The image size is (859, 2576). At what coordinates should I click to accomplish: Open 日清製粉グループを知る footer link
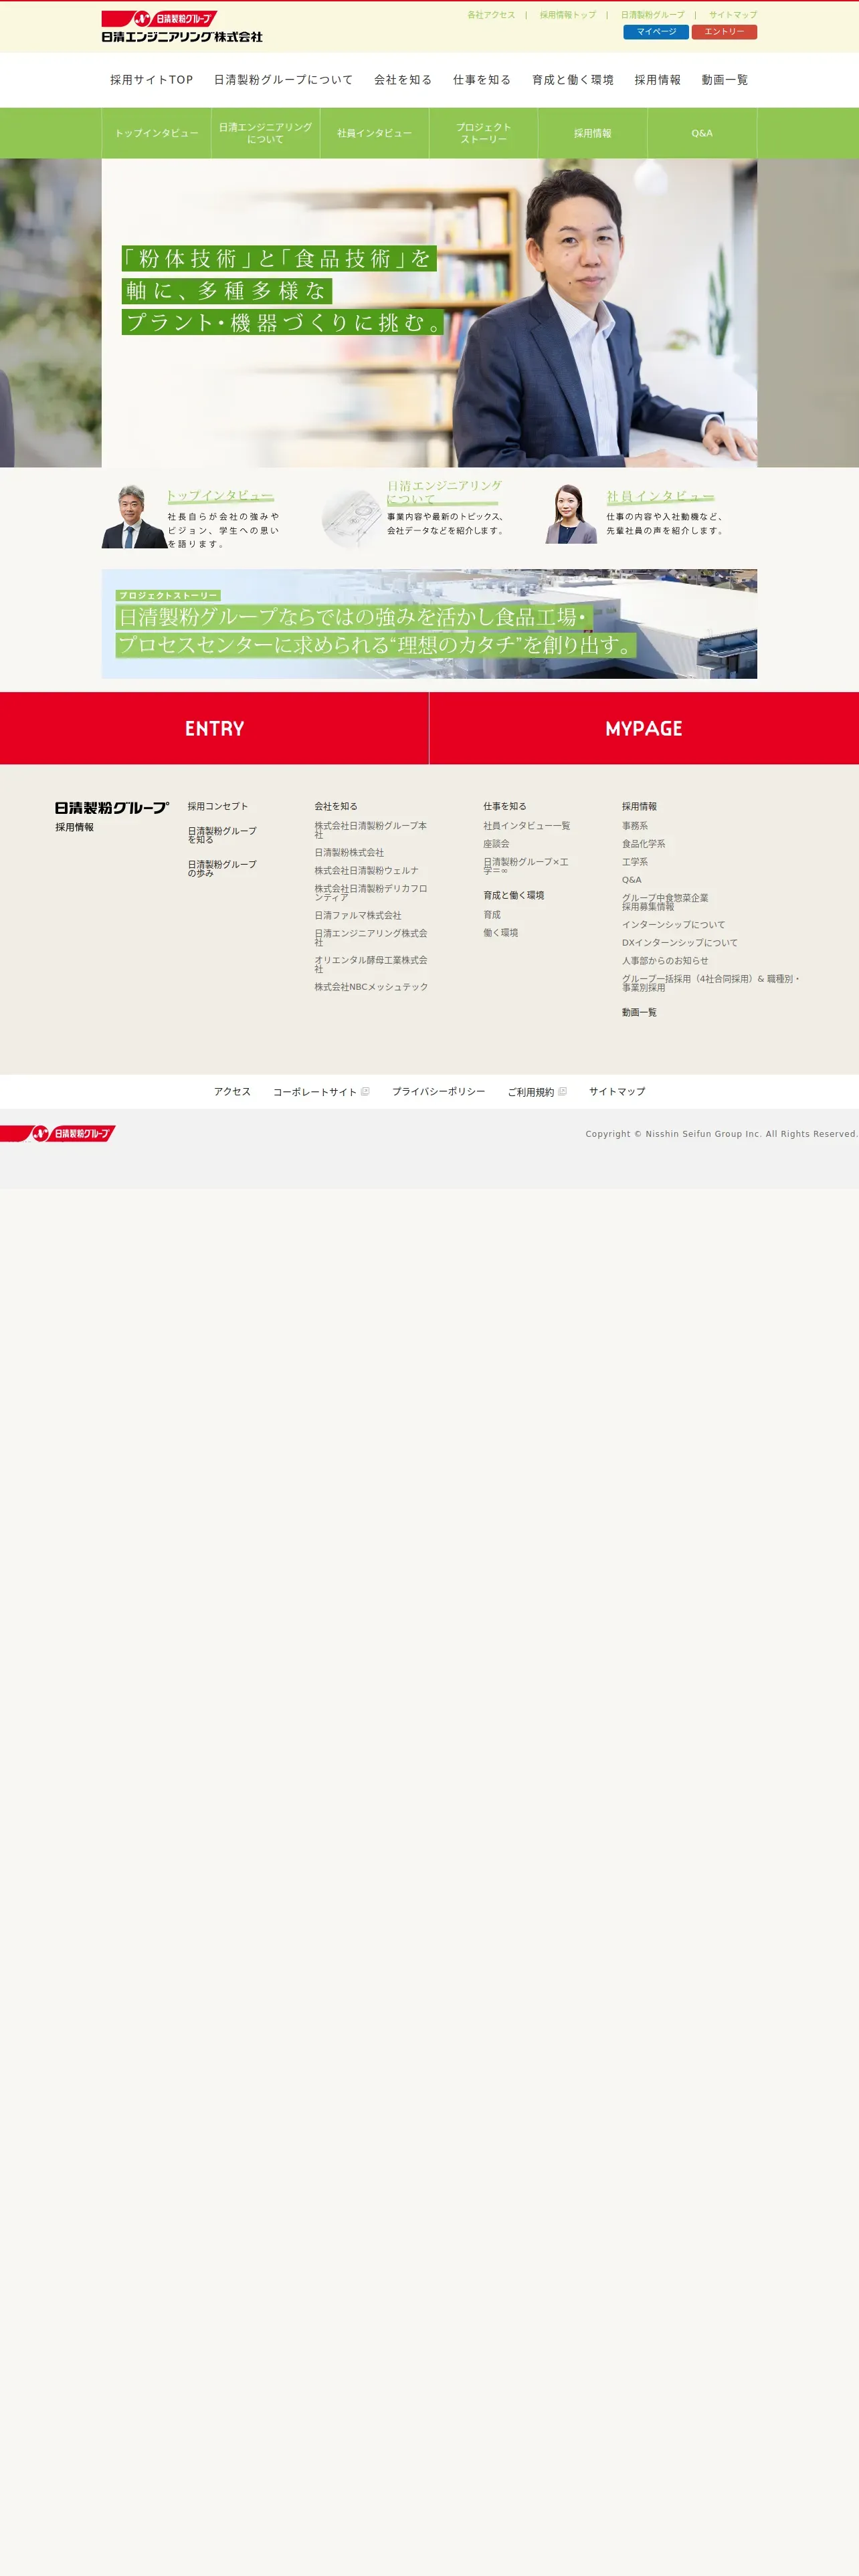pos(222,835)
